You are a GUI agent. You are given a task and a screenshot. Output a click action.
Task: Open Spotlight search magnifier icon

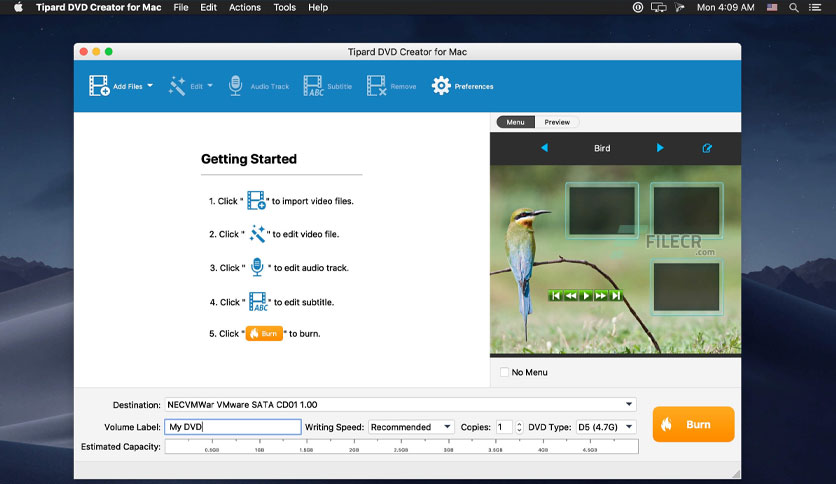click(x=794, y=7)
